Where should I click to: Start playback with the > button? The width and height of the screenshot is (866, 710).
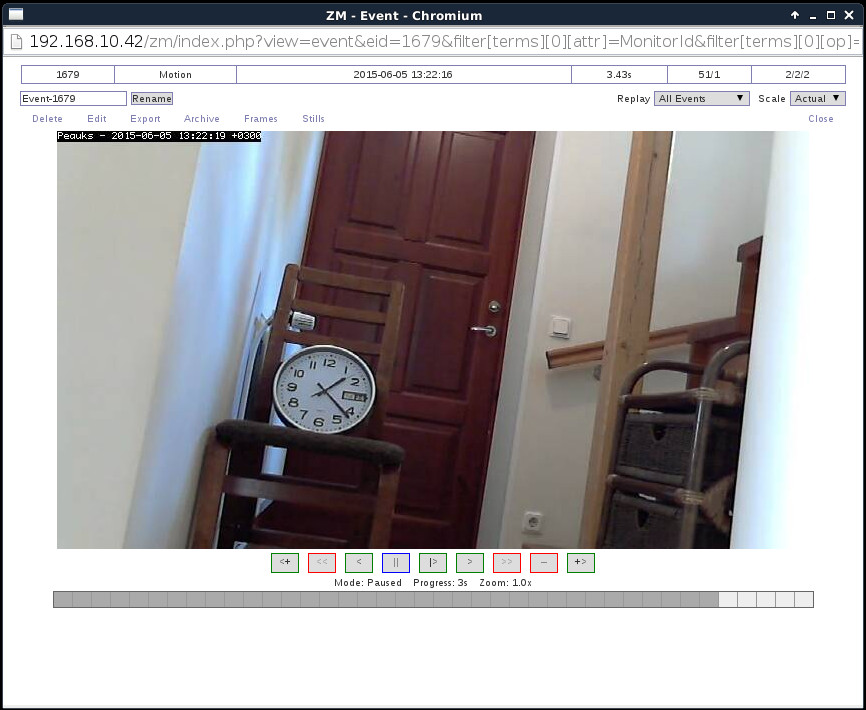pyautogui.click(x=470, y=562)
